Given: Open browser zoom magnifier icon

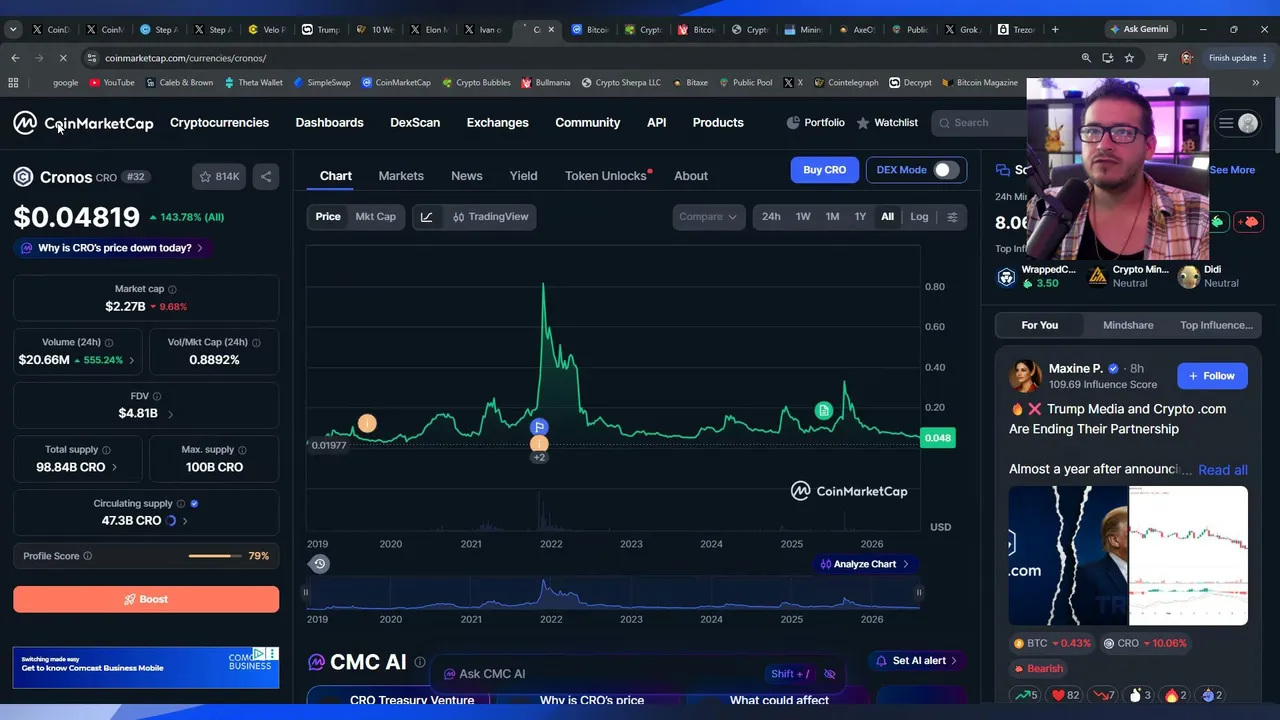Looking at the screenshot, I should click(1086, 58).
